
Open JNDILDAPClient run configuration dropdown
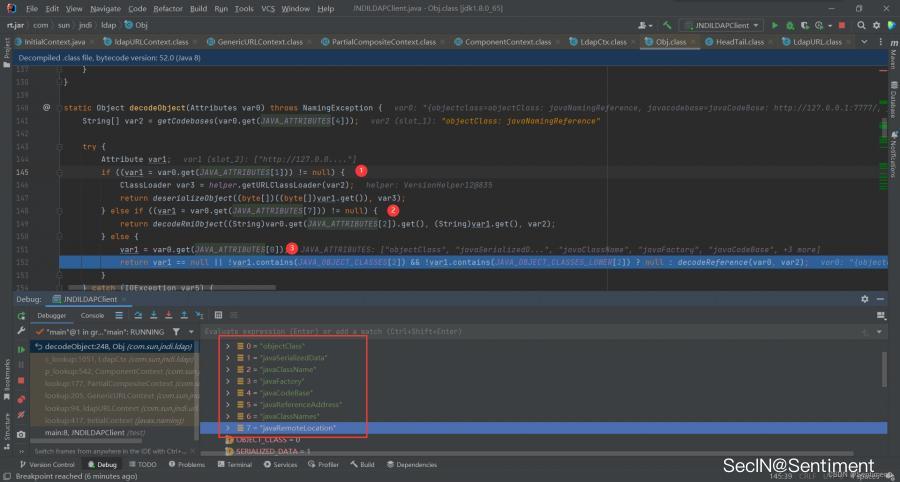click(x=722, y=24)
